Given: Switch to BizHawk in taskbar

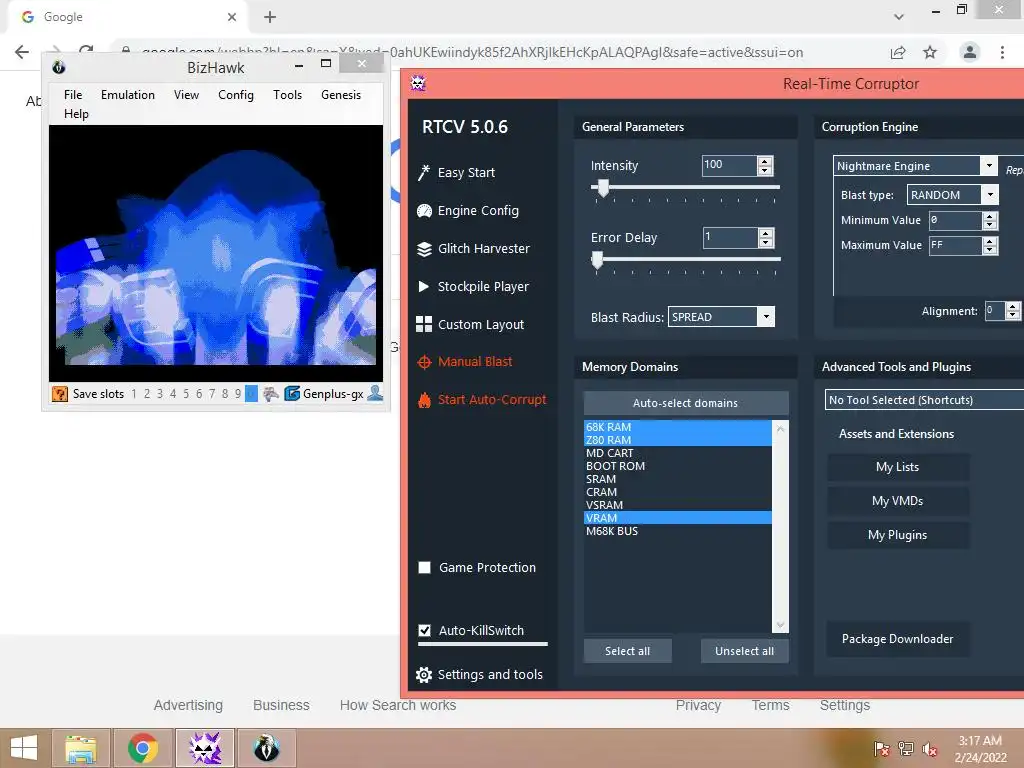Looking at the screenshot, I should click(x=266, y=748).
